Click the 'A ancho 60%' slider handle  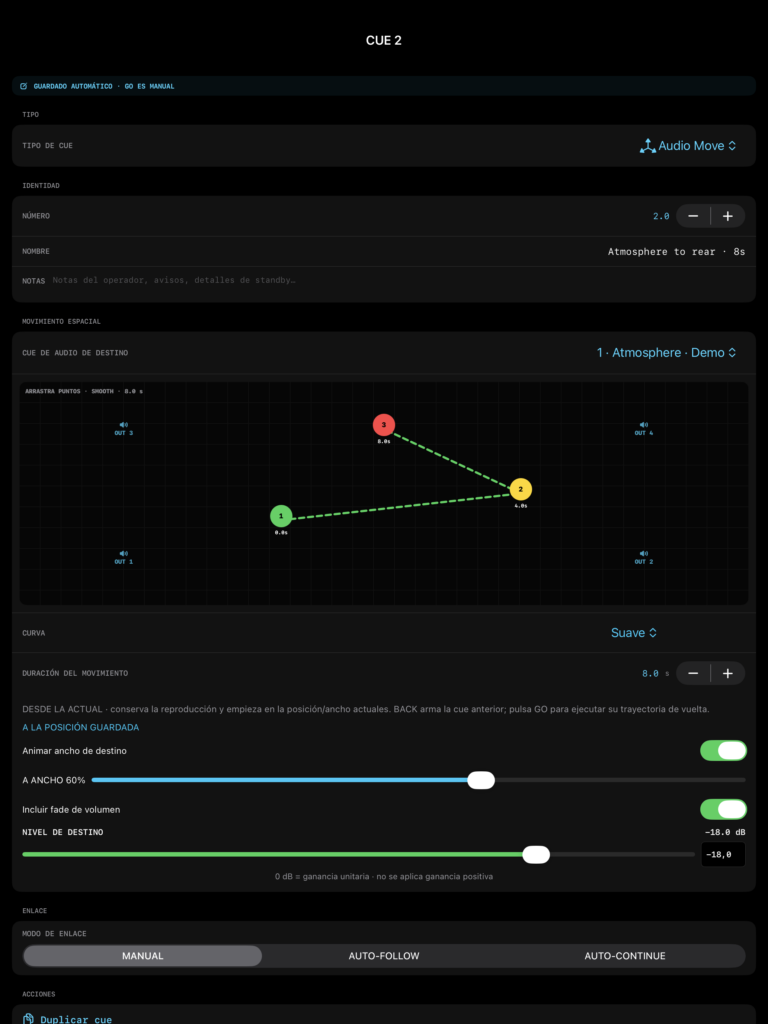pos(481,780)
